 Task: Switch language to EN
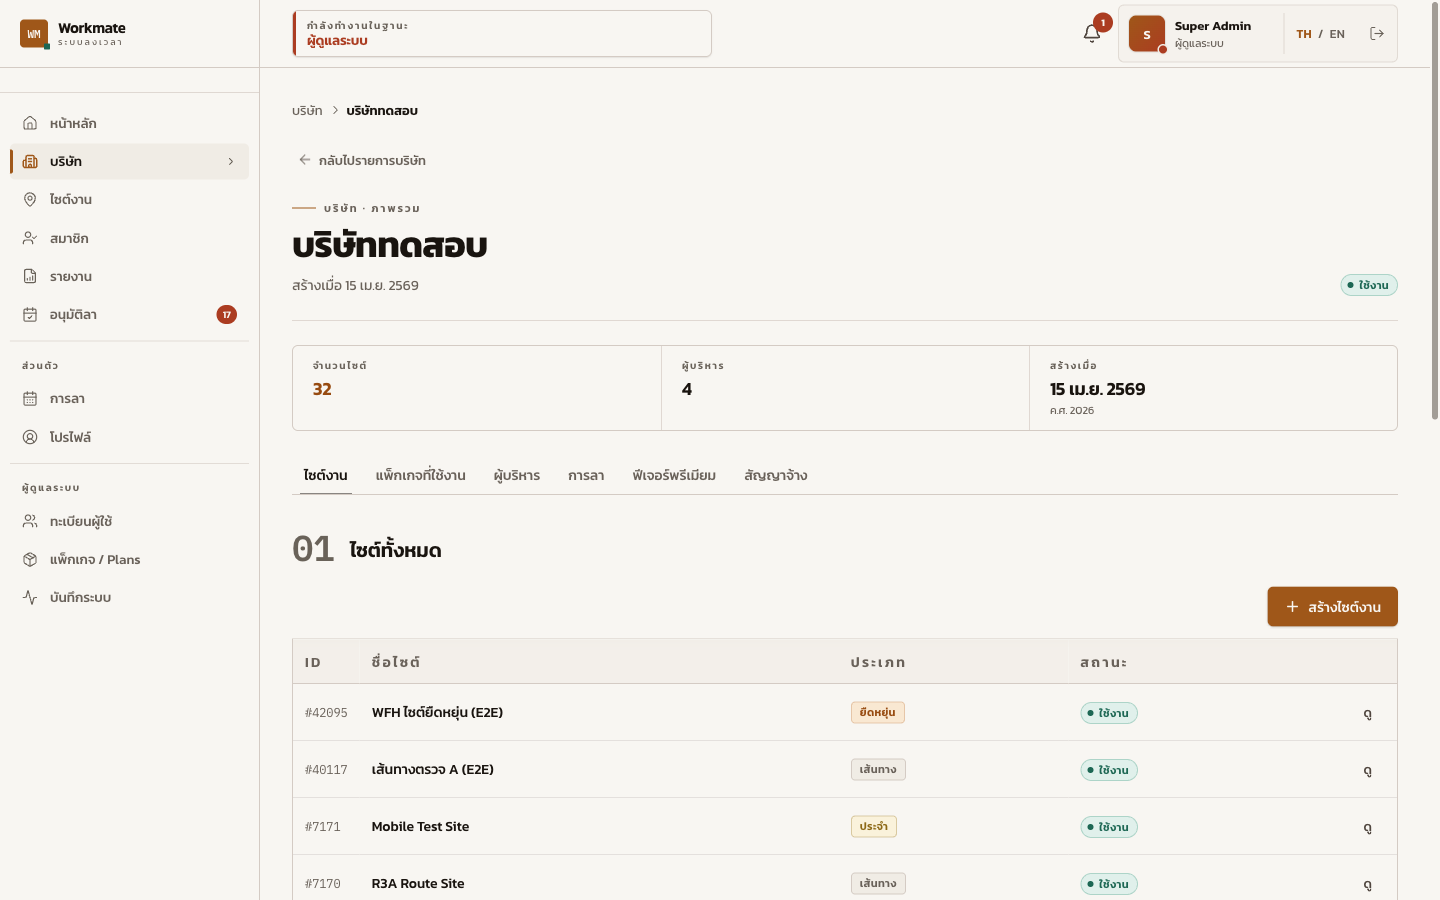point(1337,34)
